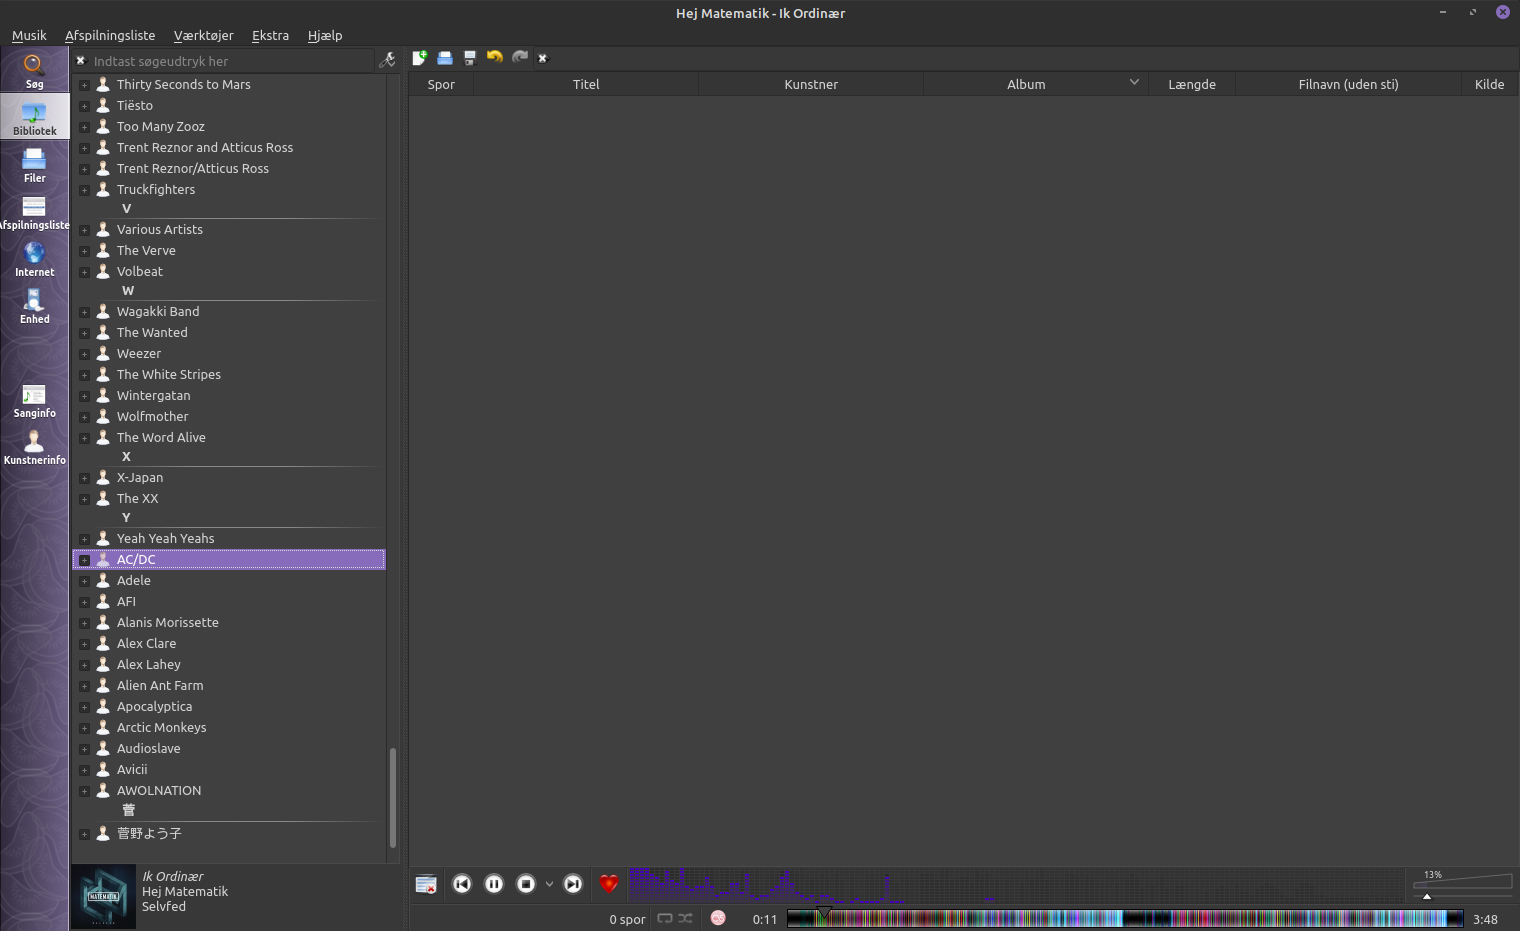The height and width of the screenshot is (931, 1520).
Task: Save the current playlist
Action: pos(469,58)
